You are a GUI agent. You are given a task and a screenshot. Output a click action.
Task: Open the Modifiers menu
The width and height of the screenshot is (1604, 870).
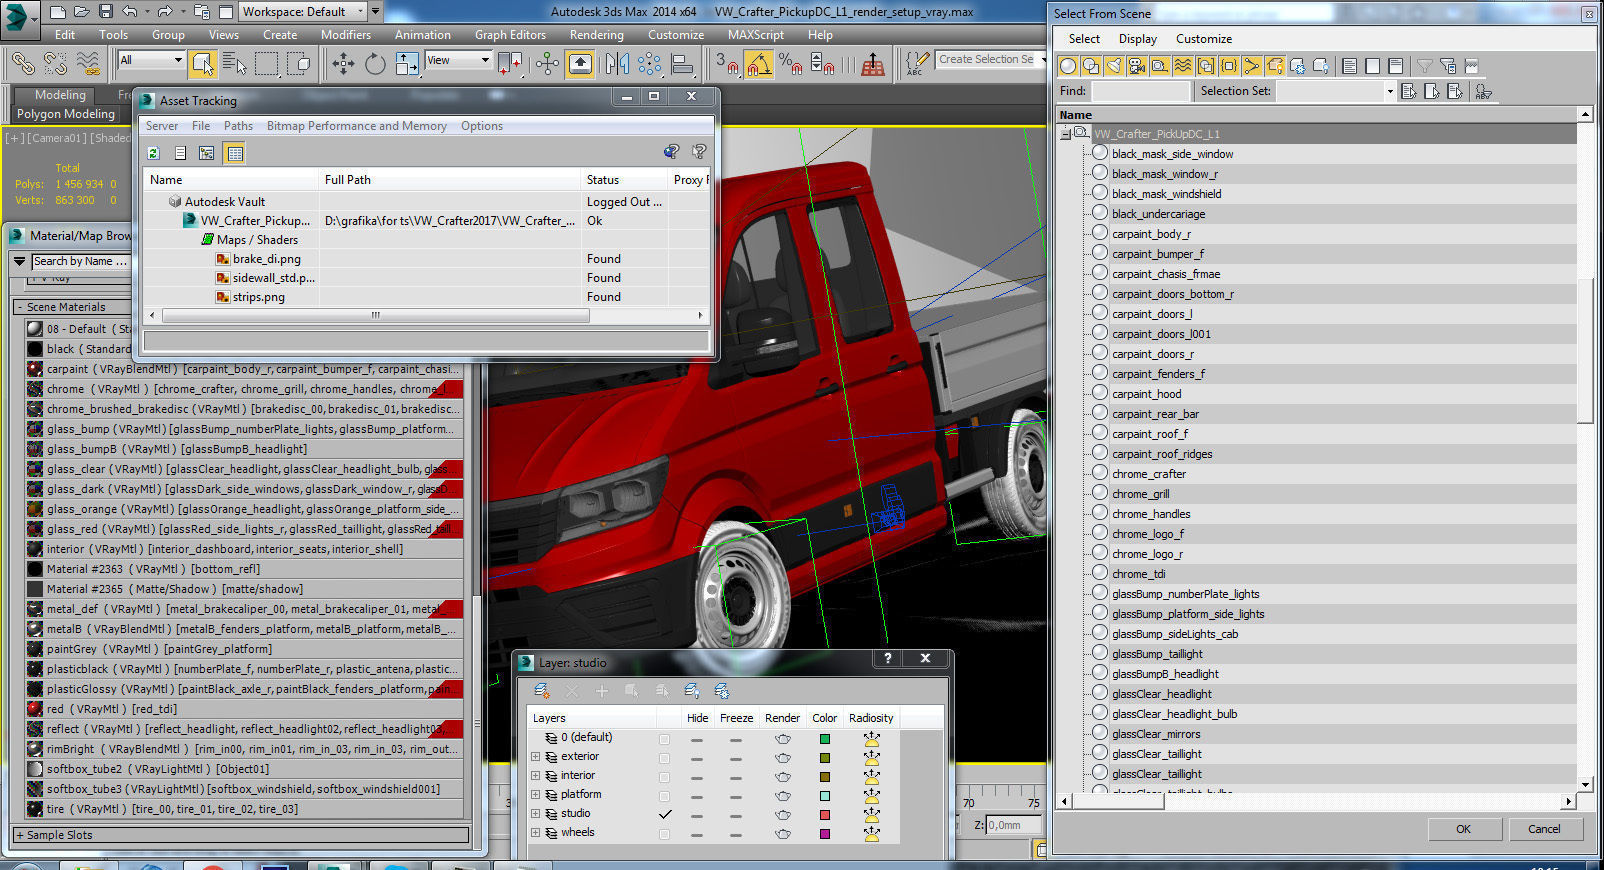click(346, 34)
